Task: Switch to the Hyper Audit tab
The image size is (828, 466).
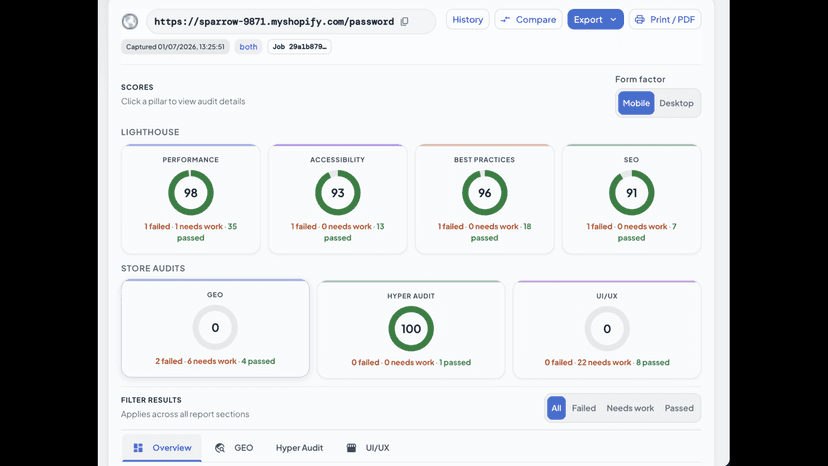Action: [299, 448]
